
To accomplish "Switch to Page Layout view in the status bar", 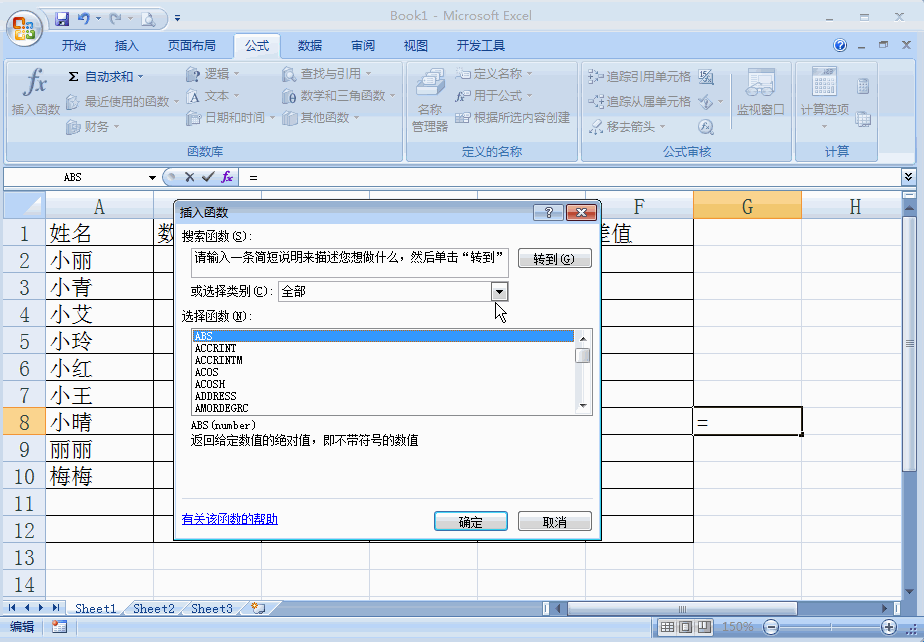I will pos(685,627).
